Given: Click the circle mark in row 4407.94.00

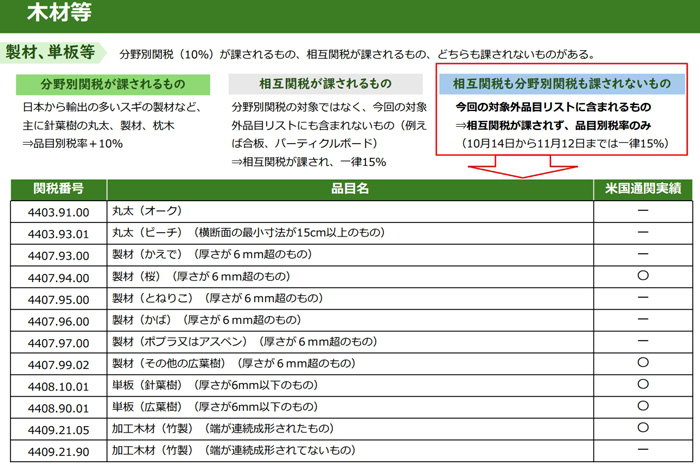Looking at the screenshot, I should pos(643,276).
